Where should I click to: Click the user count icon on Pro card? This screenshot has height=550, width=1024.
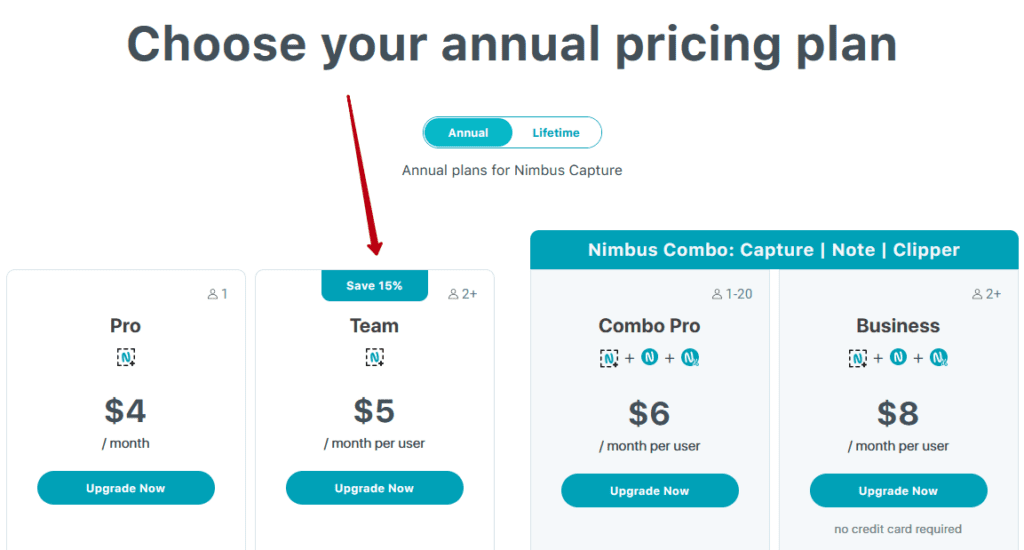point(212,295)
